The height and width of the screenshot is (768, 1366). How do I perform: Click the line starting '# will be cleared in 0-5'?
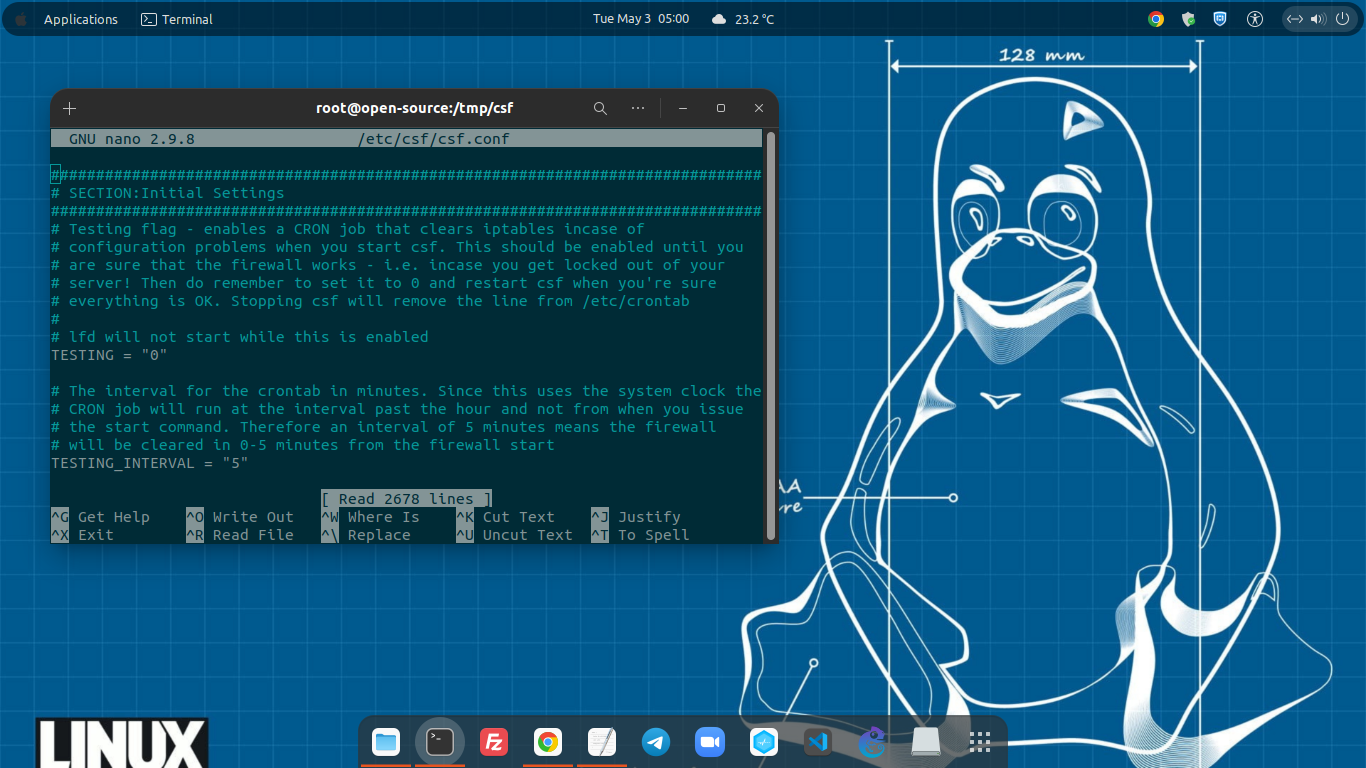click(302, 445)
